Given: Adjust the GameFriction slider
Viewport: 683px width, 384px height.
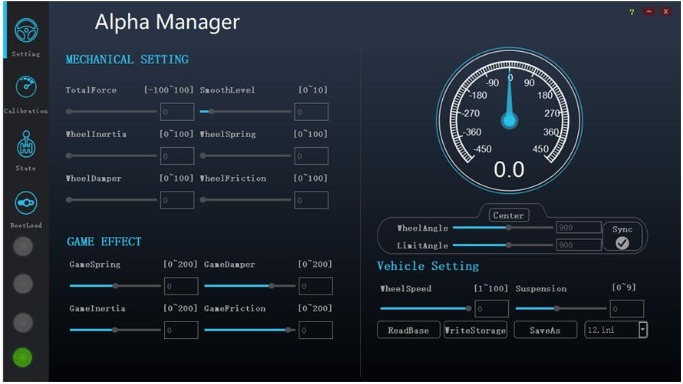Looking at the screenshot, I should (x=250, y=330).
